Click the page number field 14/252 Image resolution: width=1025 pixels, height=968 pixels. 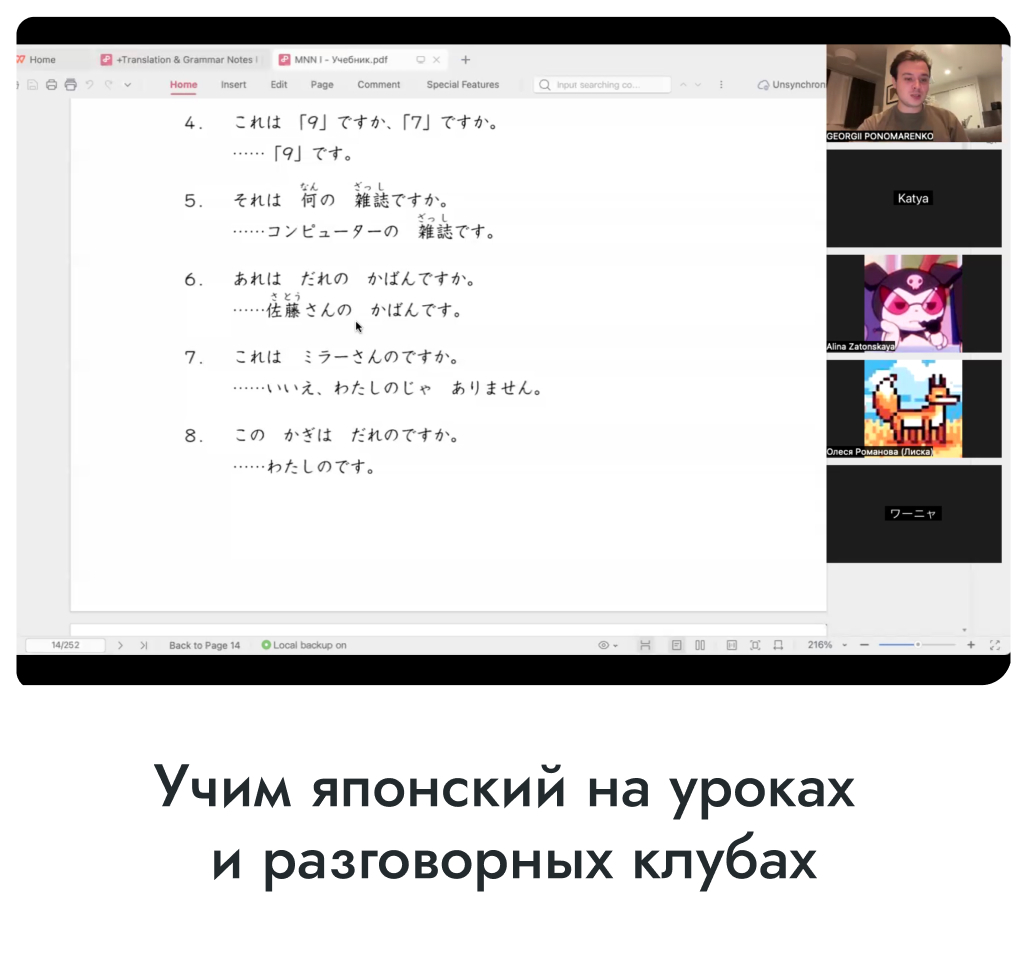pos(65,645)
